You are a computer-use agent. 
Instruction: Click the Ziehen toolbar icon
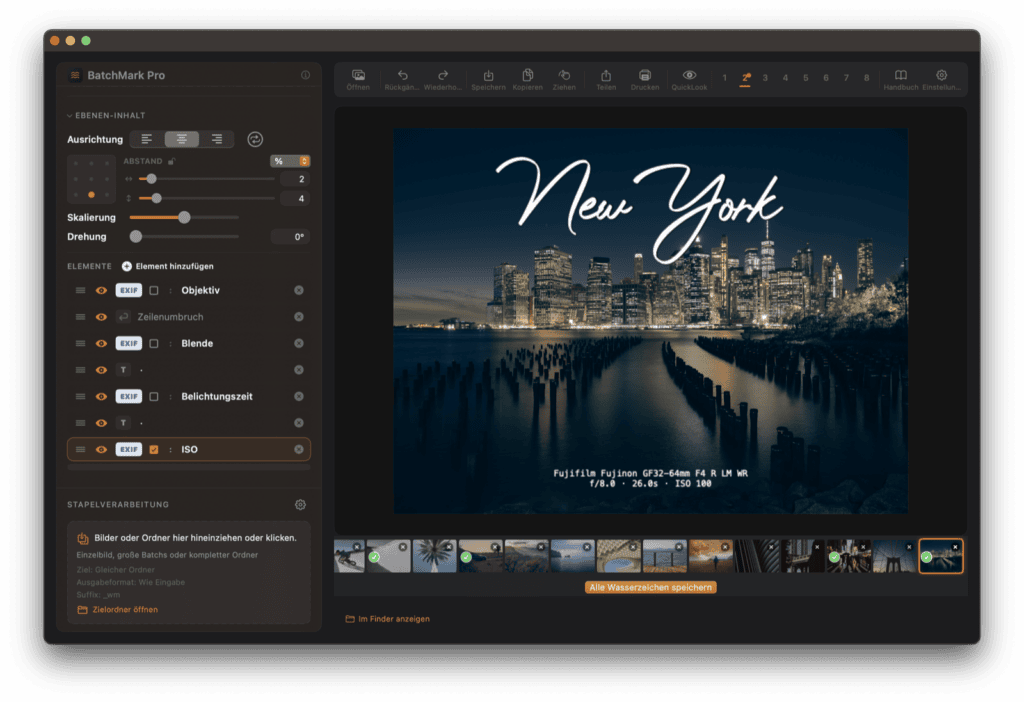point(564,79)
